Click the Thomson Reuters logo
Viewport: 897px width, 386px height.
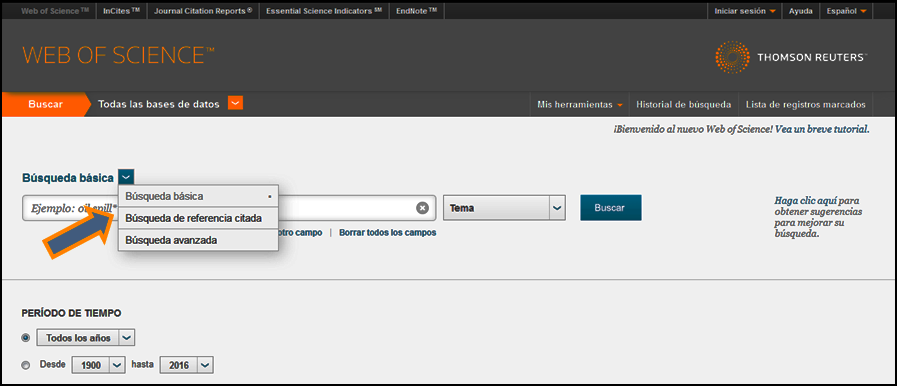[x=791, y=57]
